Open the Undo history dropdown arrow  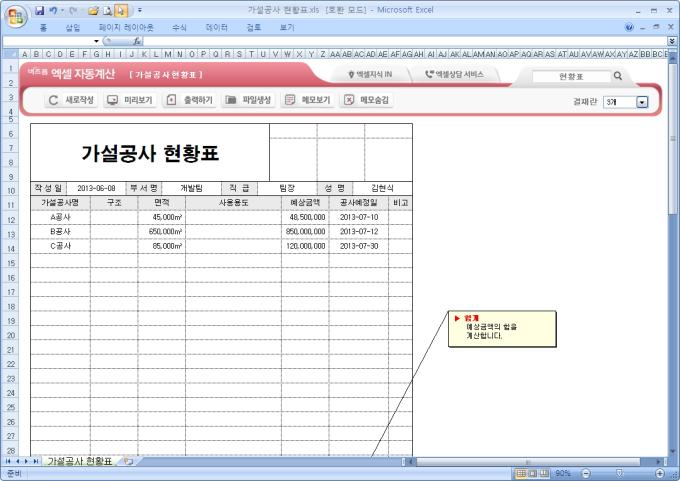[x=62, y=10]
